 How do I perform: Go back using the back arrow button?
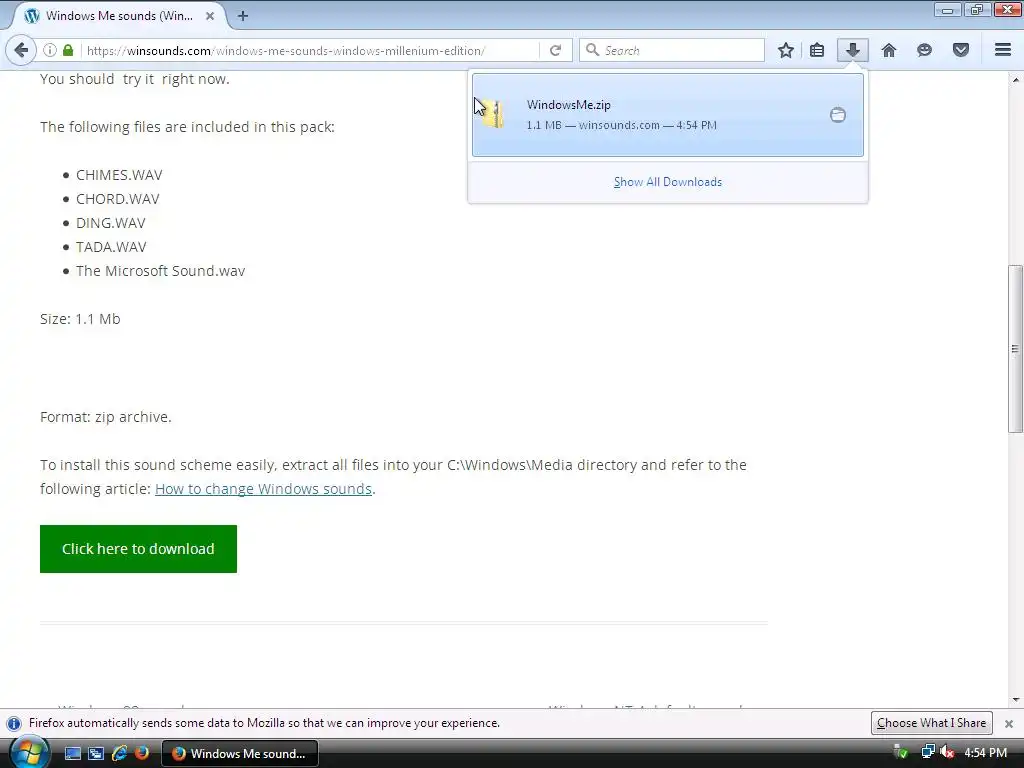(x=21, y=50)
